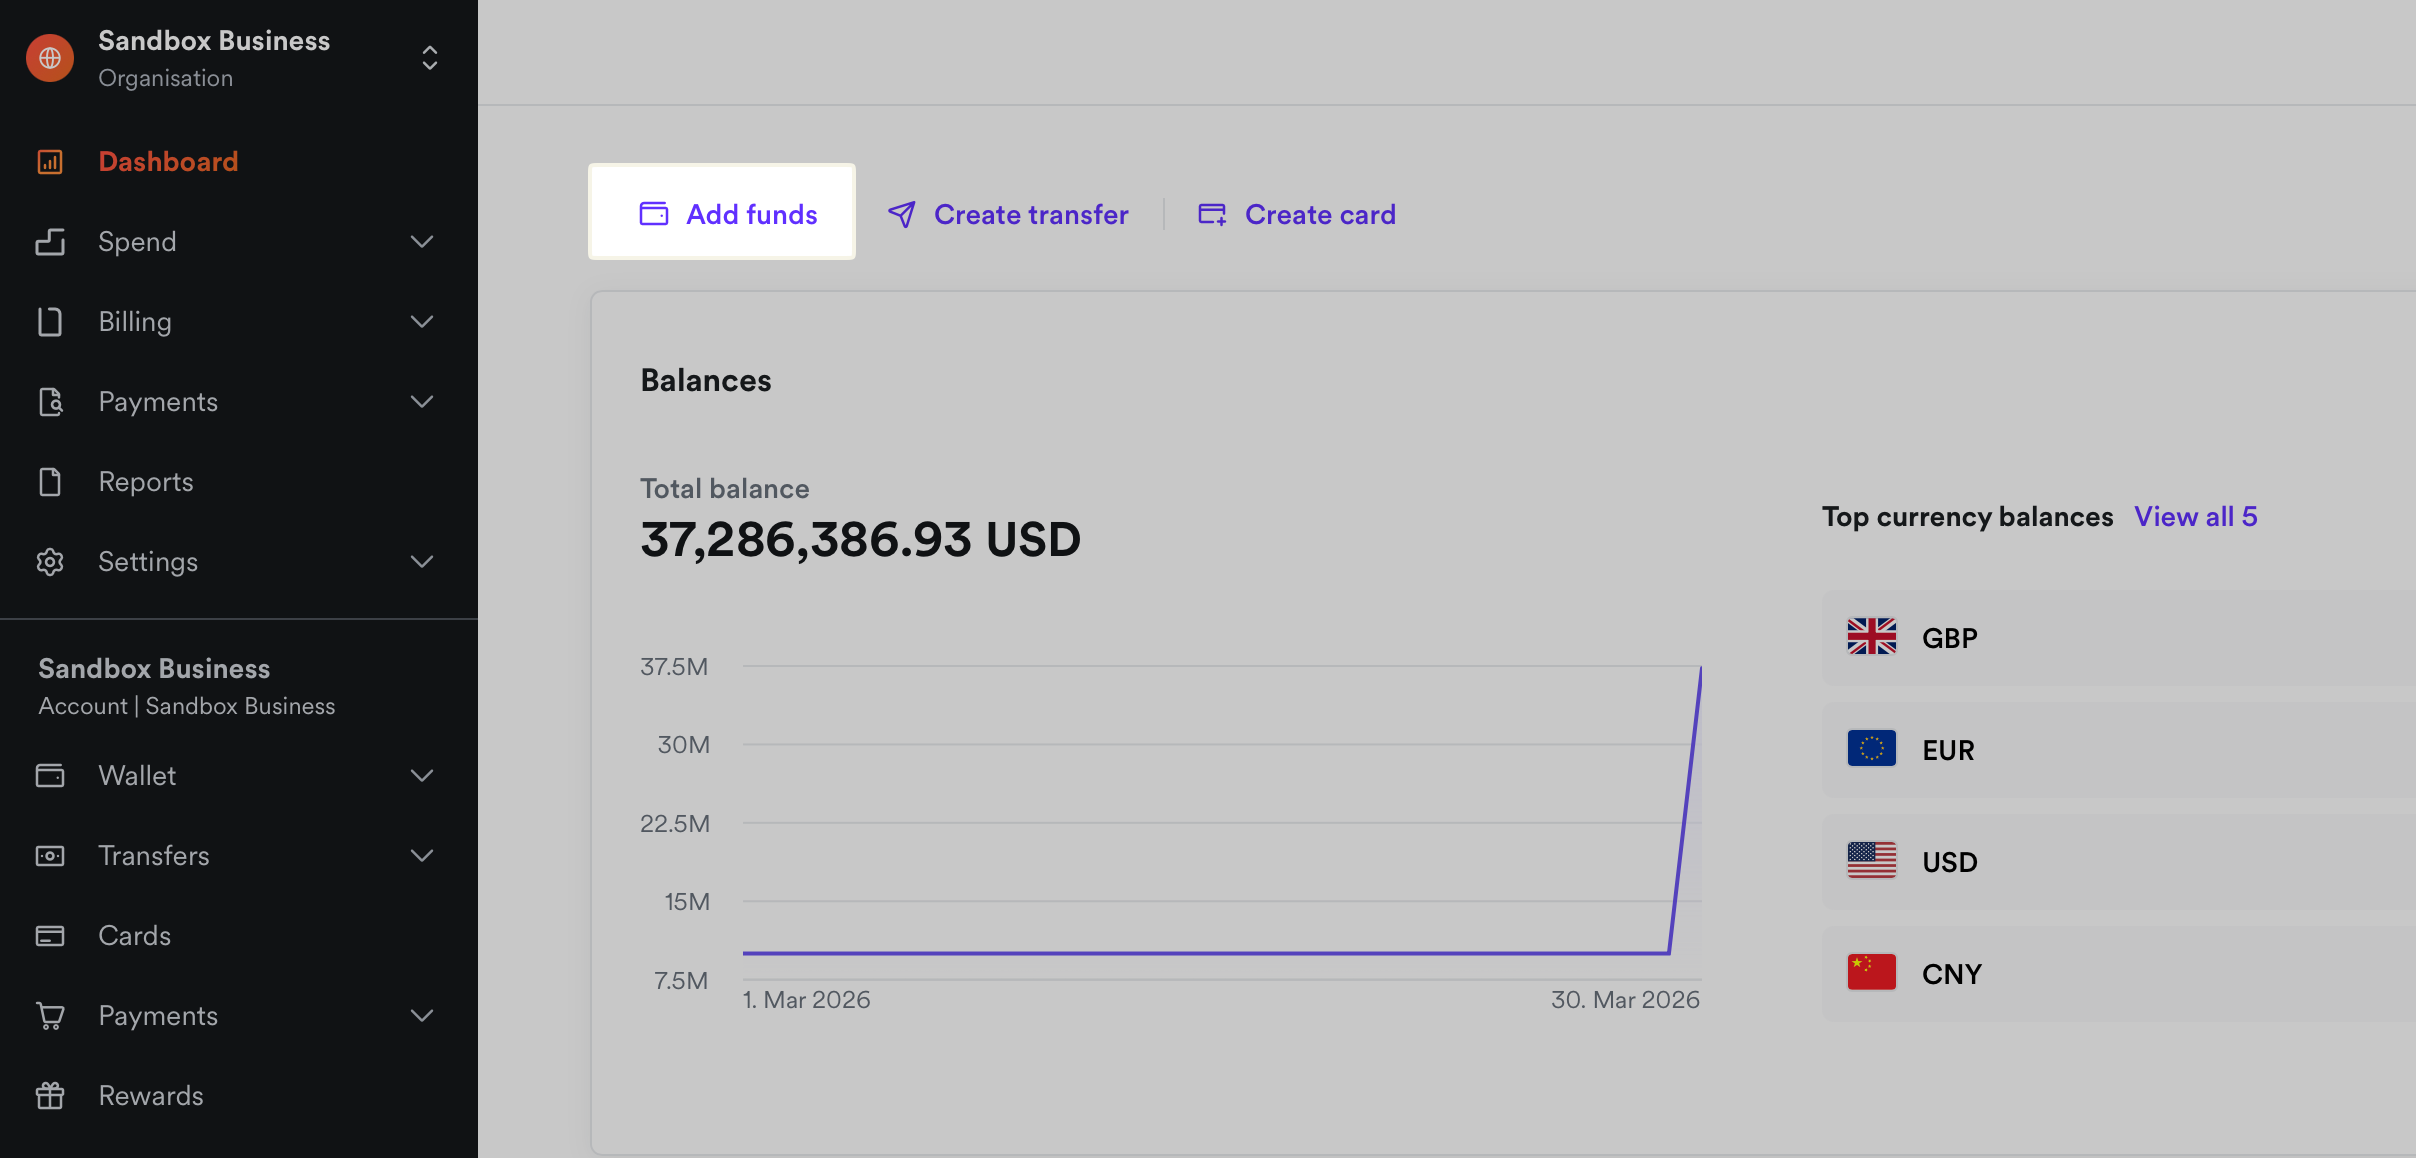Viewport: 2416px width, 1158px height.
Task: Click the Settings gear icon
Action: (x=50, y=562)
